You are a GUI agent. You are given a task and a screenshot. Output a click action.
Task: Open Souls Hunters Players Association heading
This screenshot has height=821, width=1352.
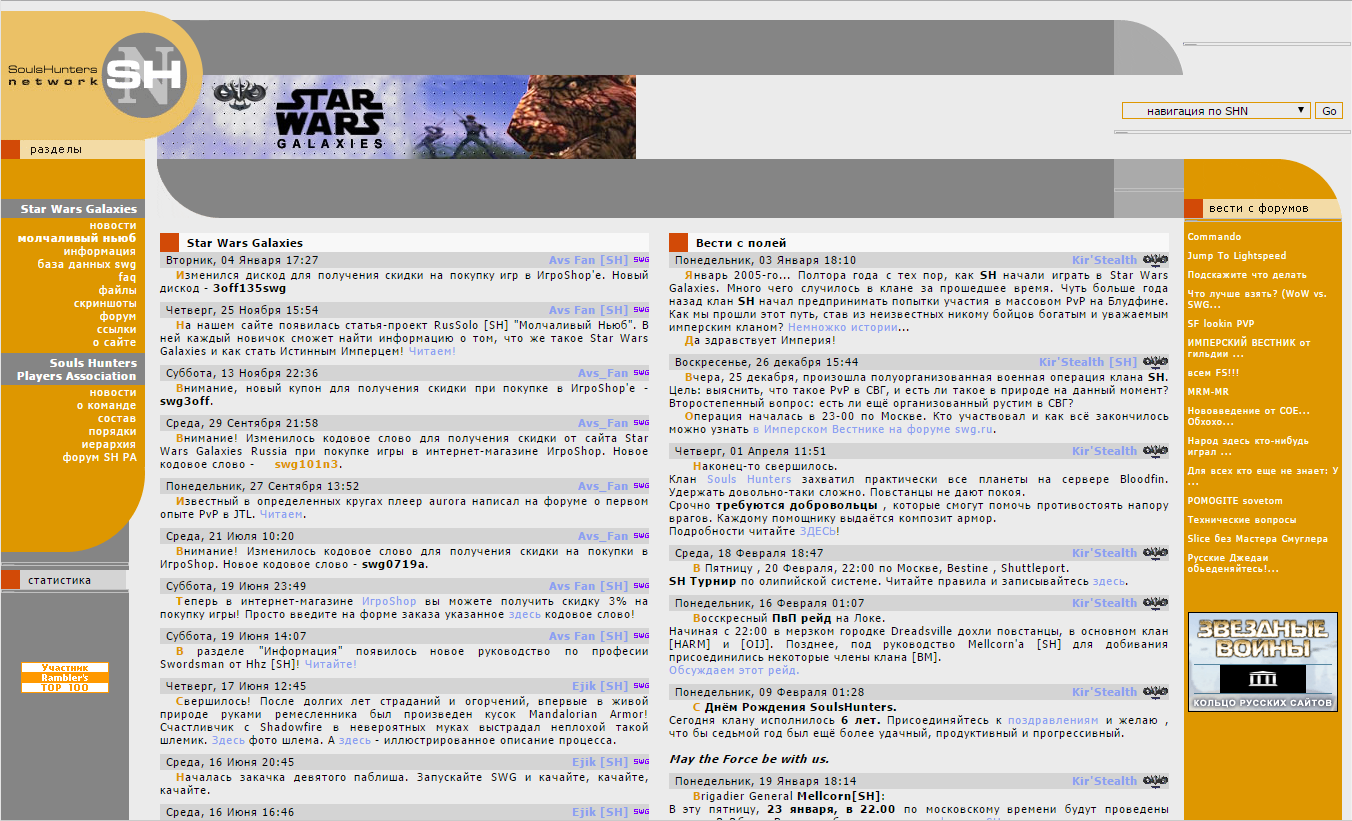[x=76, y=370]
